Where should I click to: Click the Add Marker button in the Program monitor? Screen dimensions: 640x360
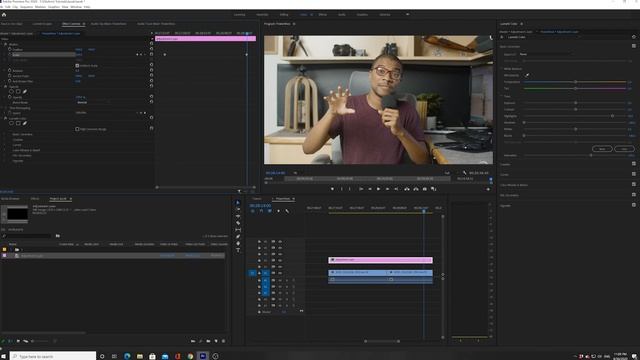coord(332,189)
